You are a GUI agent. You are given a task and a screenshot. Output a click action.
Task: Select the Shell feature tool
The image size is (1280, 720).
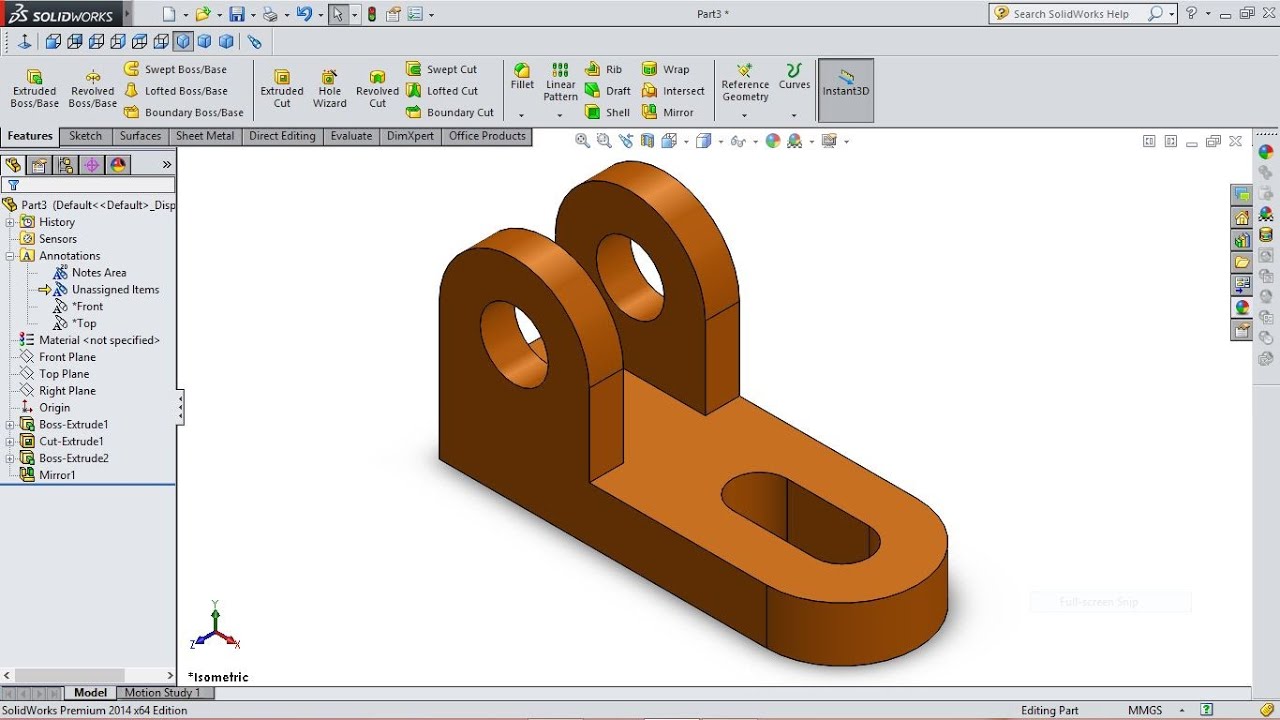pos(607,112)
